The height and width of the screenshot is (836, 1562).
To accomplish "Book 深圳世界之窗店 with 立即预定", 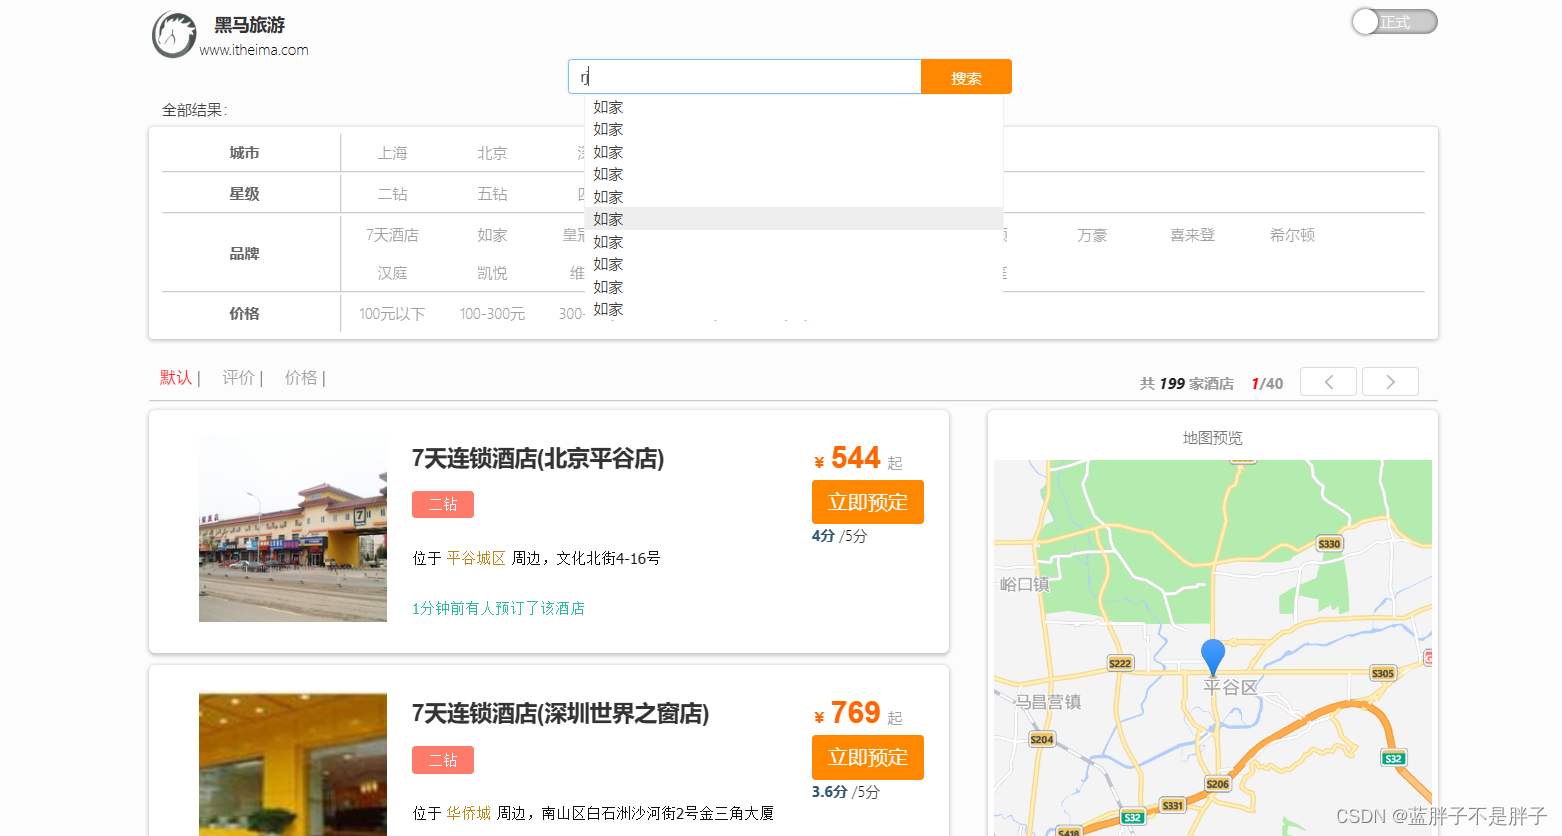I will point(868,757).
